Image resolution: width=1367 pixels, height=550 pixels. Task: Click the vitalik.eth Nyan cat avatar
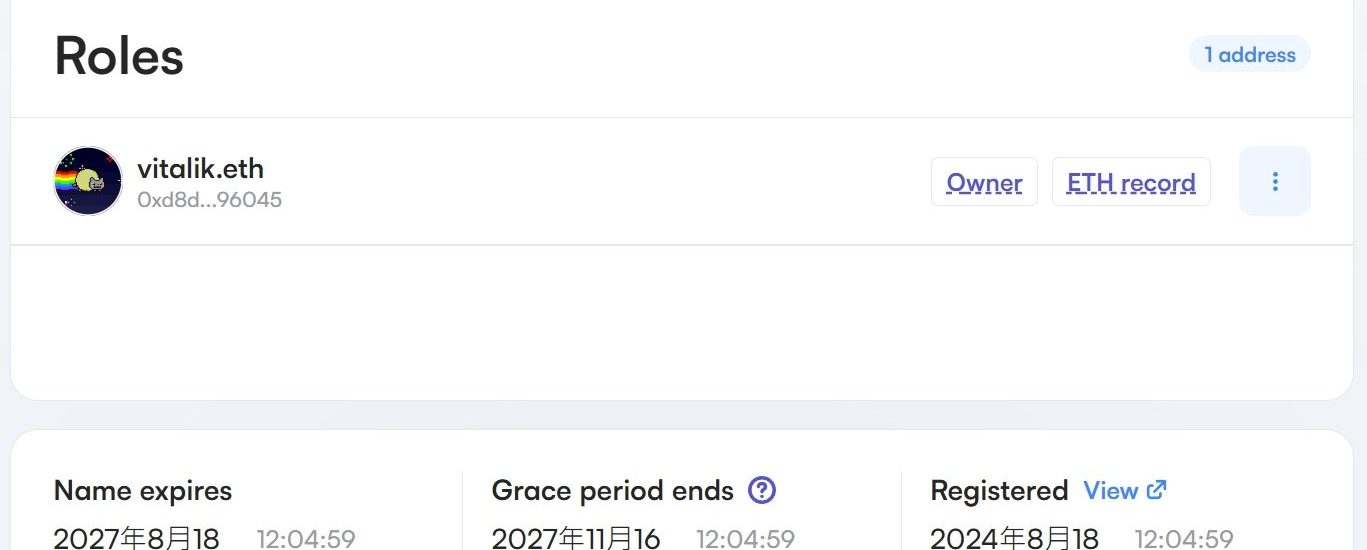tap(88, 181)
